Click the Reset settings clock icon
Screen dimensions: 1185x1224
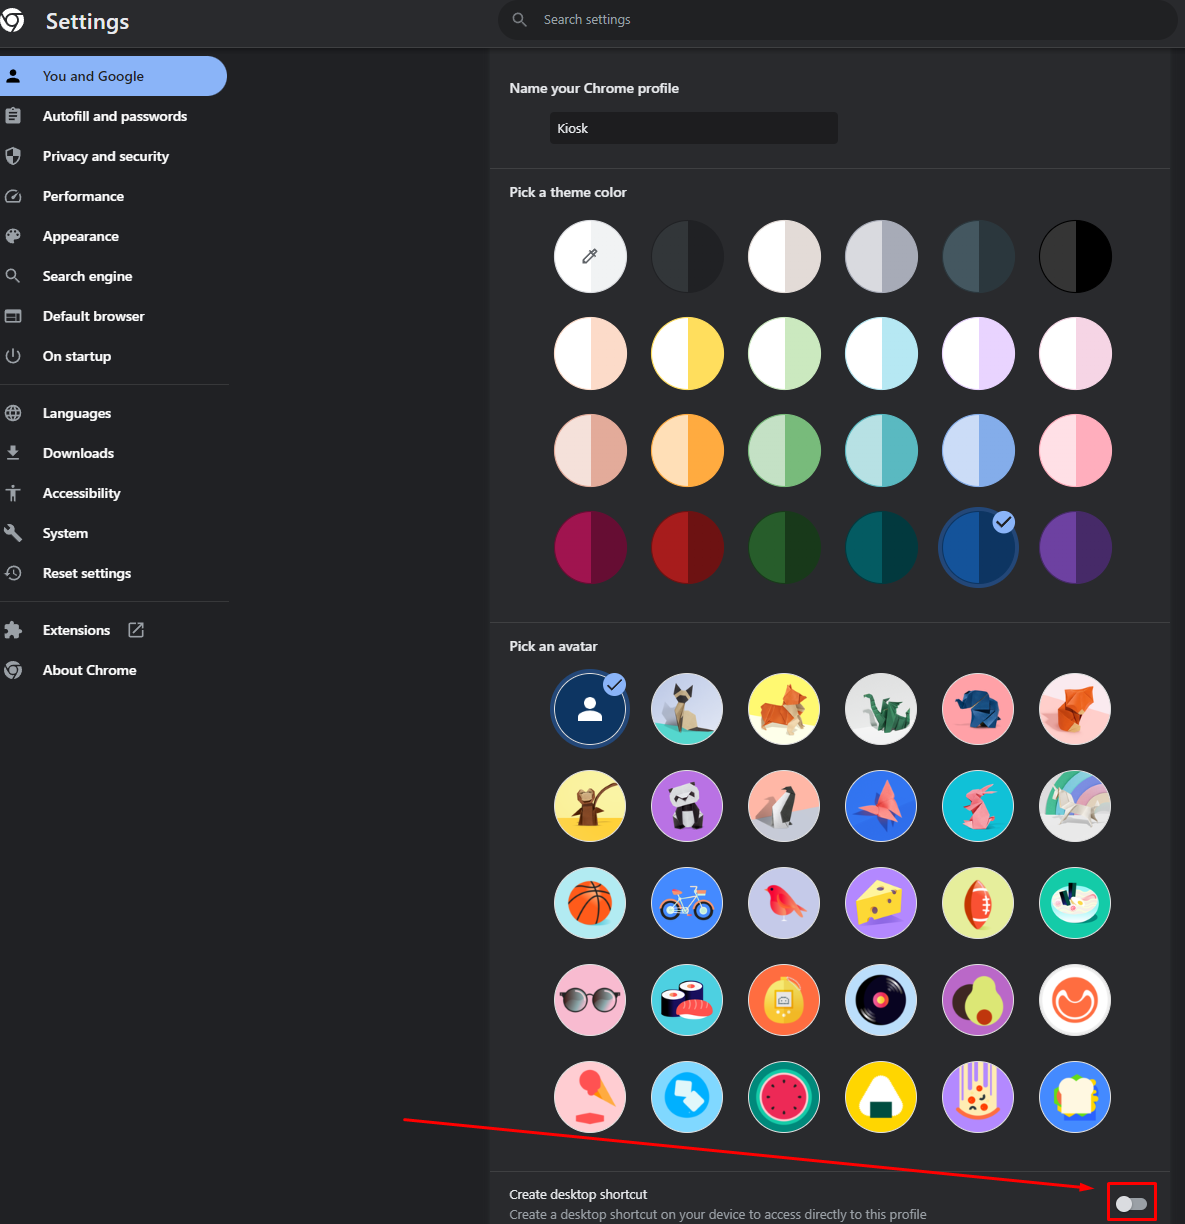pyautogui.click(x=13, y=573)
